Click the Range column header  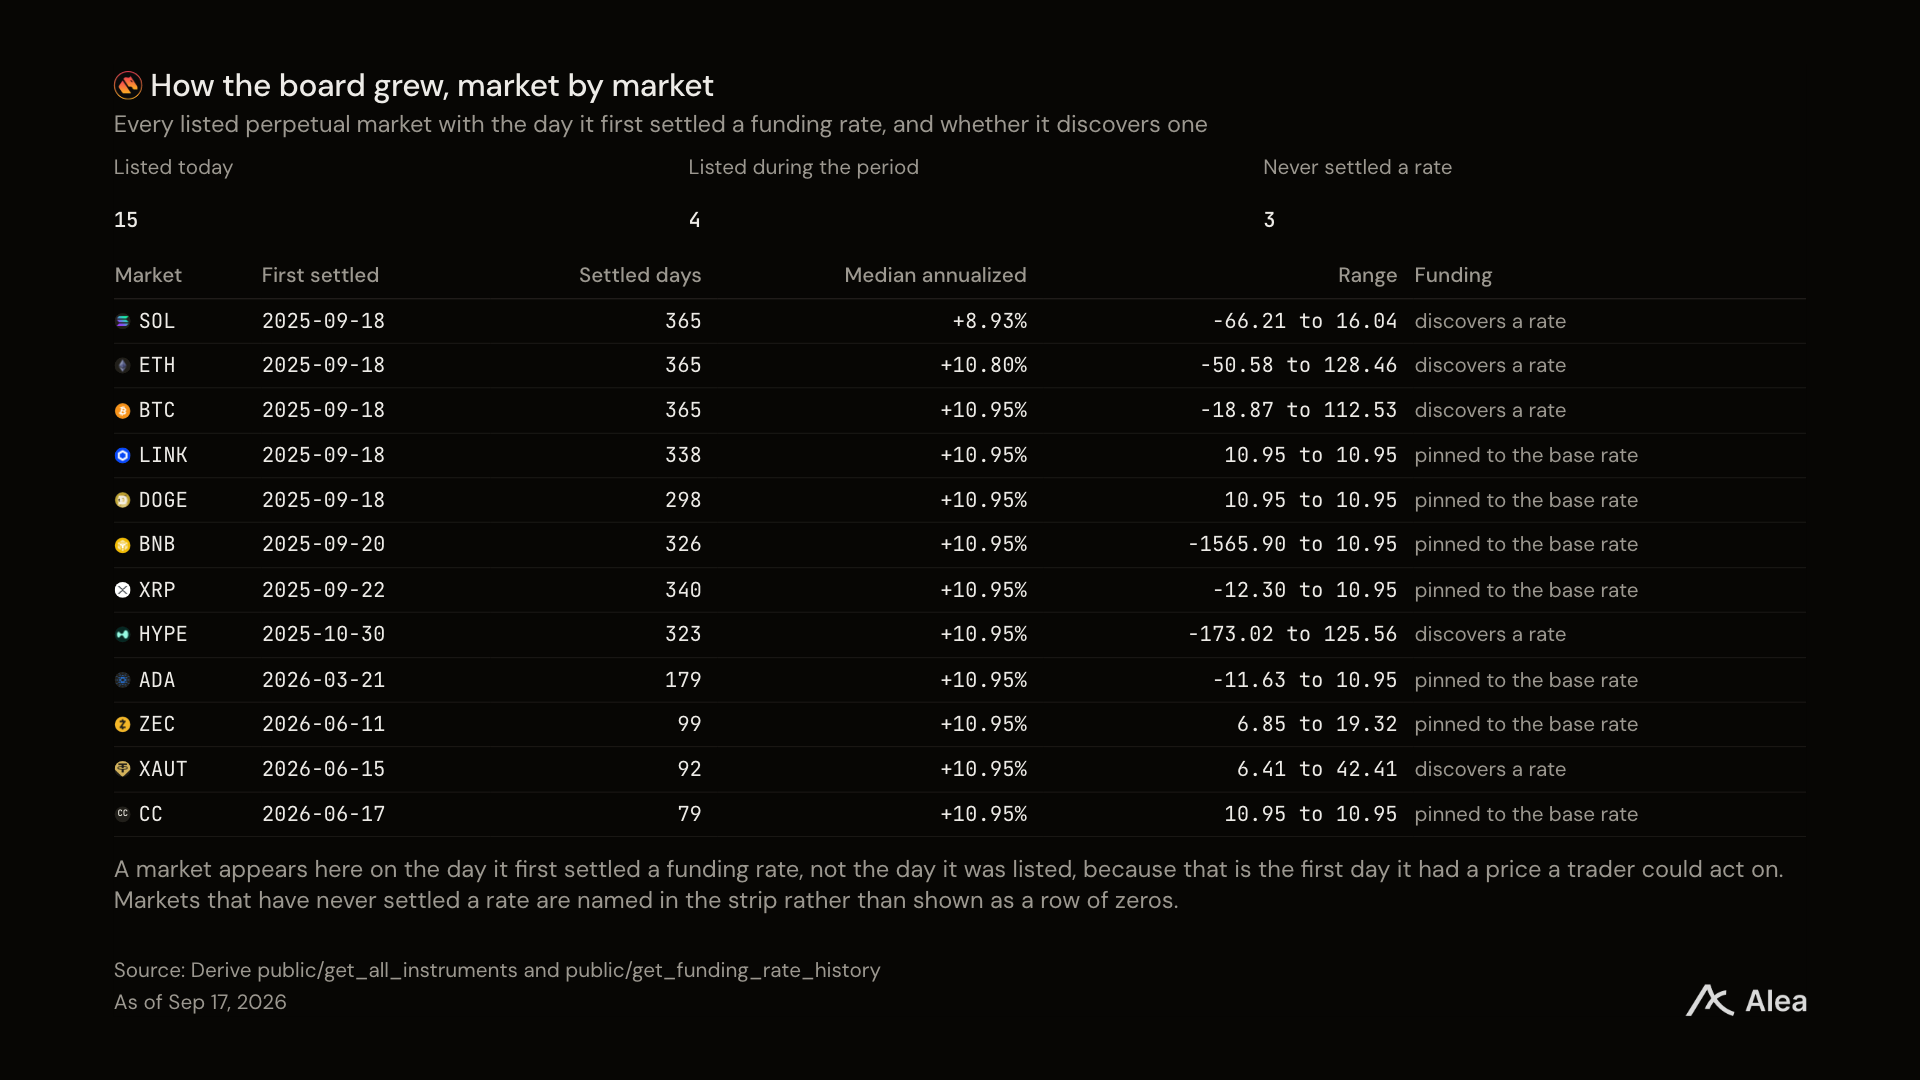1367,275
